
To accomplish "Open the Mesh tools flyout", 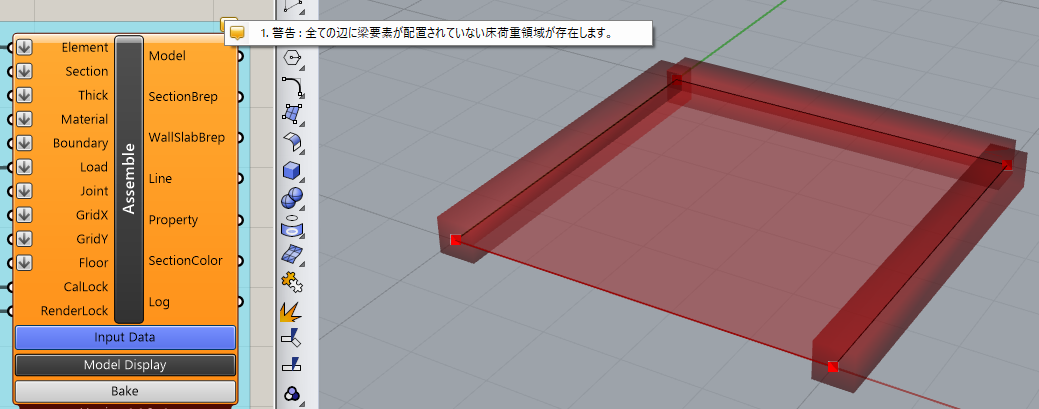I will [293, 254].
